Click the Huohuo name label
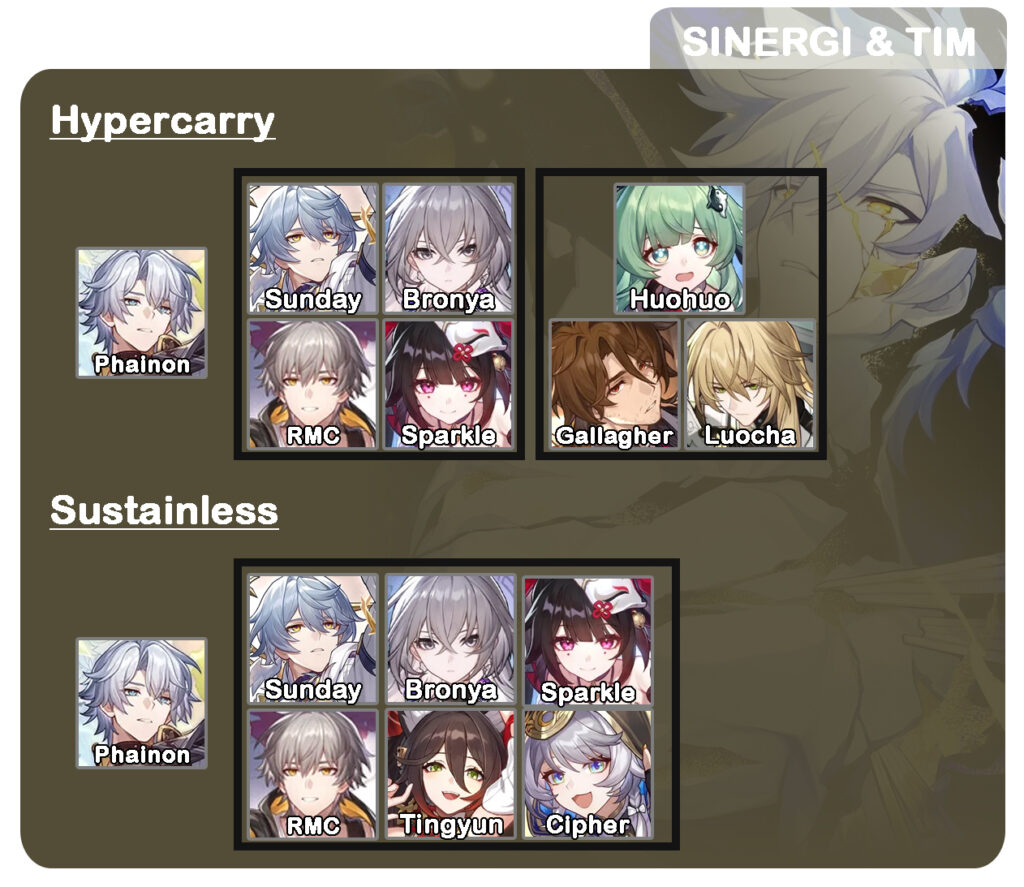The image size is (1024, 887). click(x=680, y=299)
